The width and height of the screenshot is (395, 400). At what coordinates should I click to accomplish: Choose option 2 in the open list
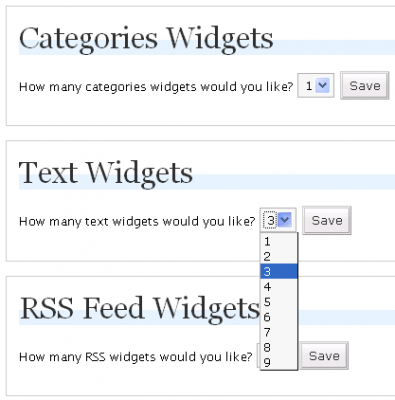click(x=279, y=256)
